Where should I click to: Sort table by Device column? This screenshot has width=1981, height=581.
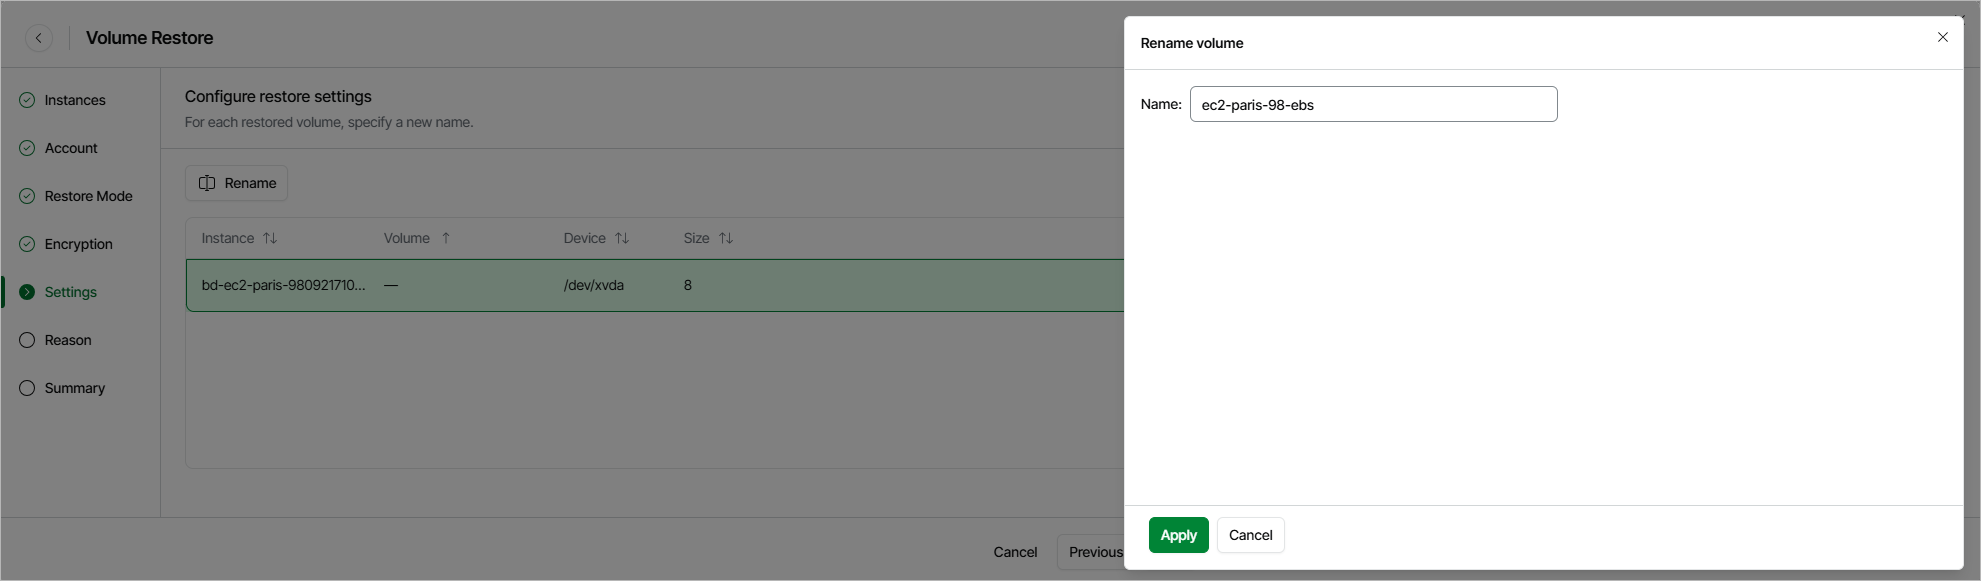[621, 238]
